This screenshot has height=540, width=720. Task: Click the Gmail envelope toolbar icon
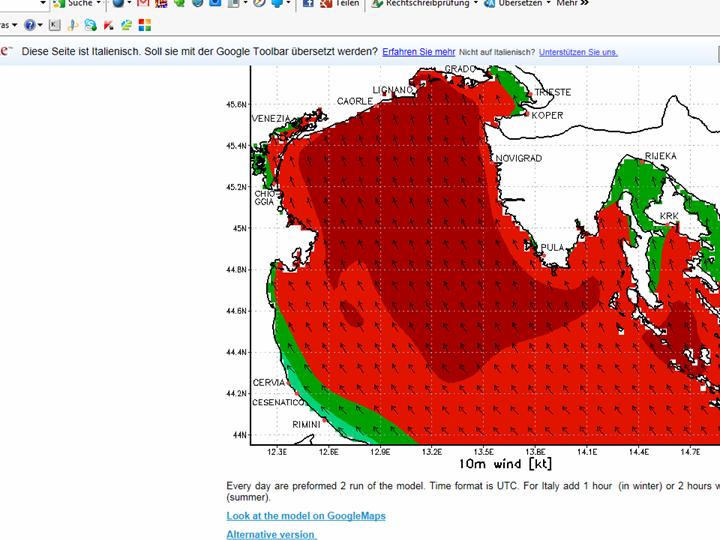[143, 4]
